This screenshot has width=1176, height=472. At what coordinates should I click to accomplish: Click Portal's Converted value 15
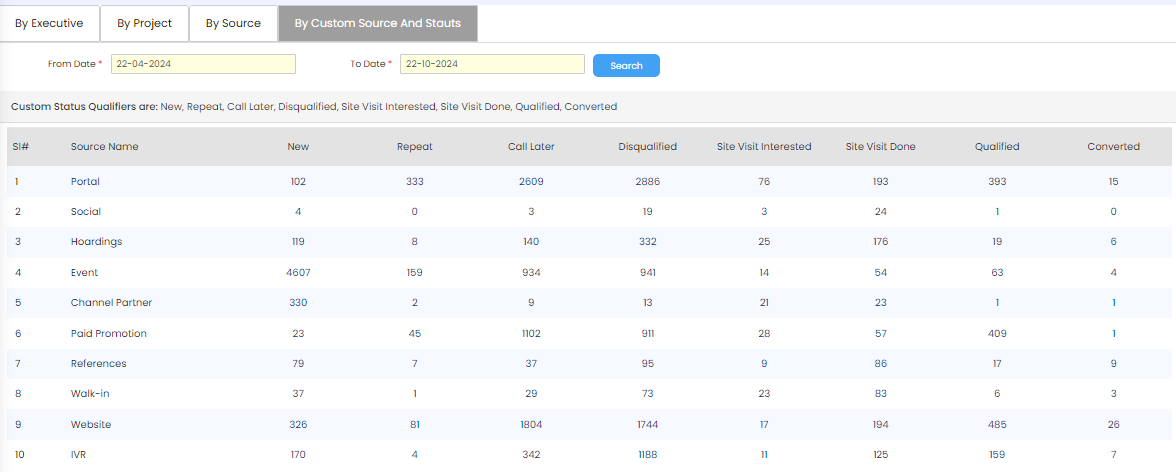pos(1114,182)
